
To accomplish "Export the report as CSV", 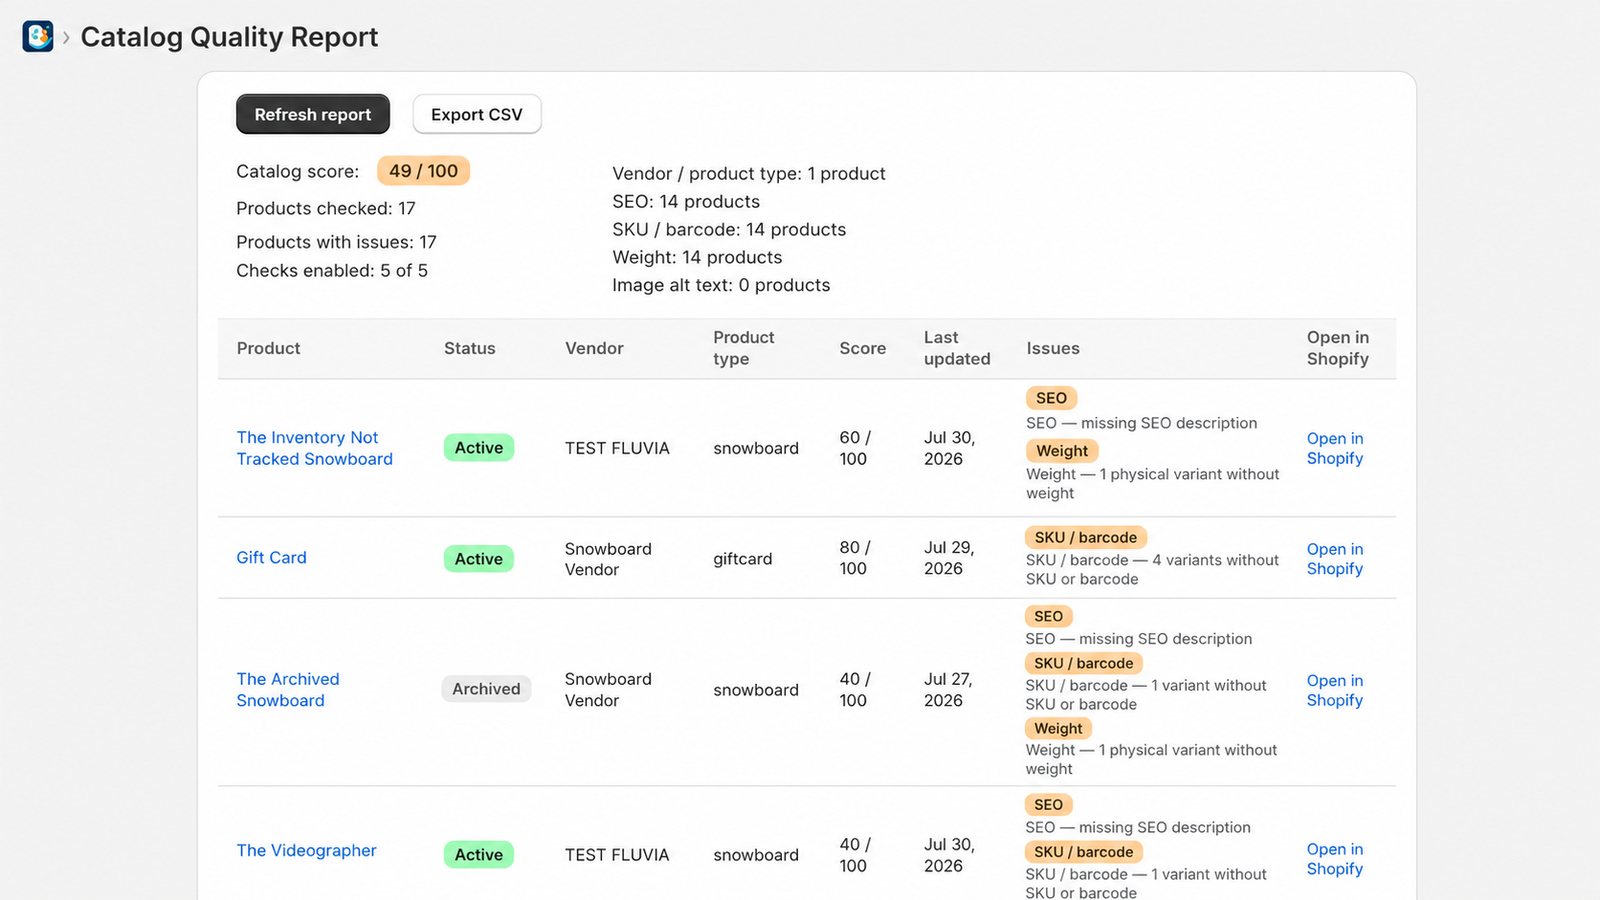I will (477, 114).
